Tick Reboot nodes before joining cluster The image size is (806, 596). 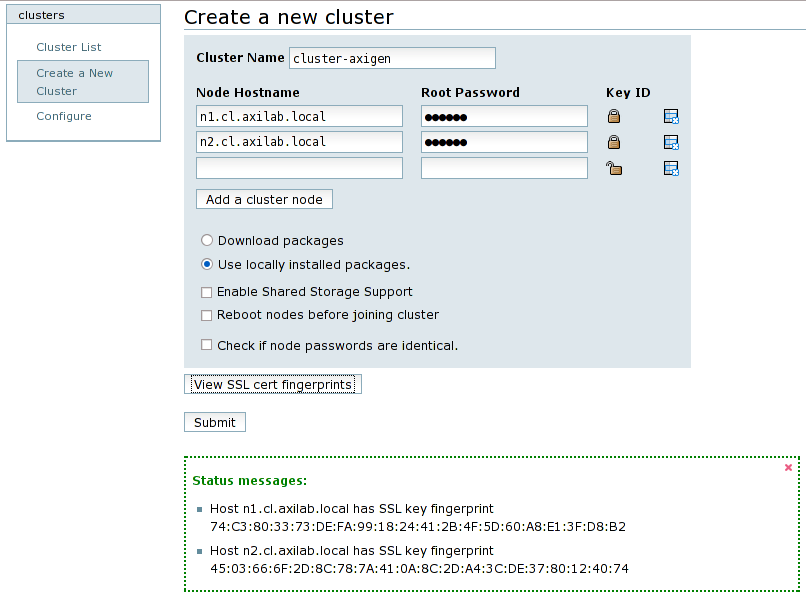point(207,315)
